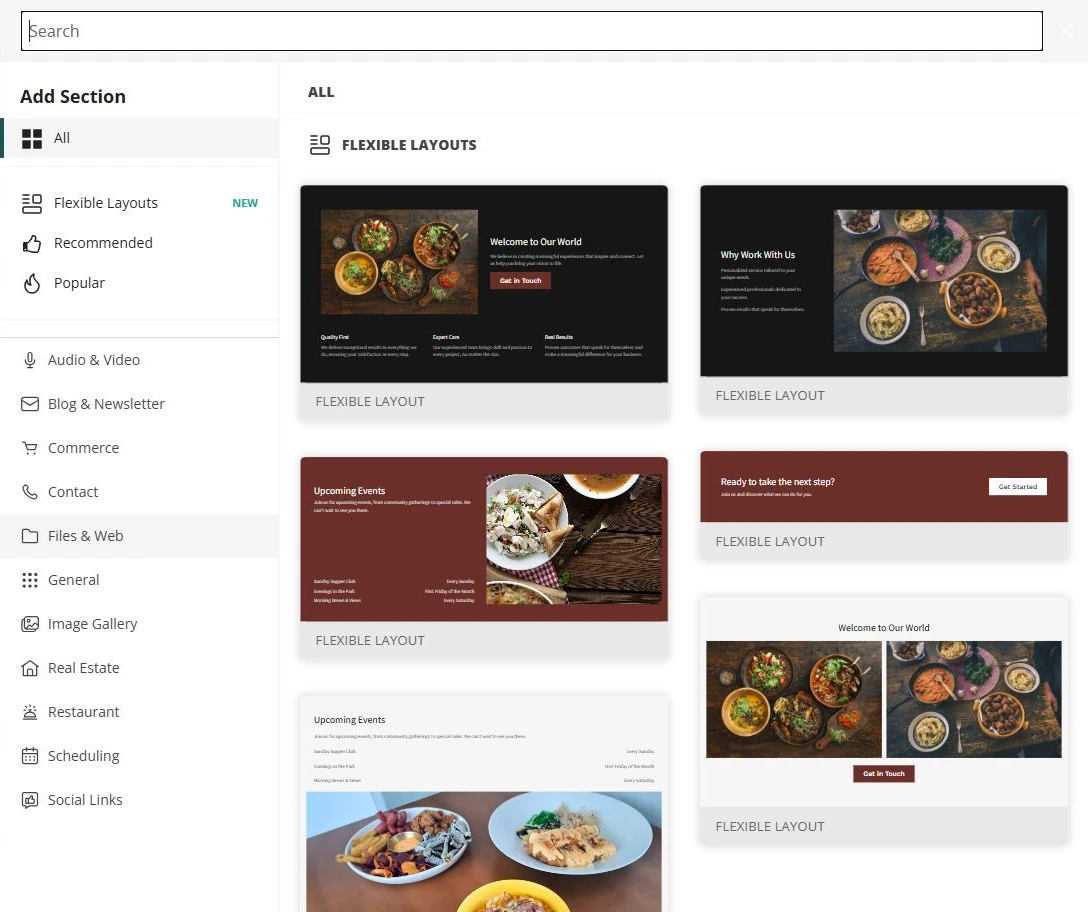Click the General dots grid icon
Image resolution: width=1088 pixels, height=912 pixels.
30,580
